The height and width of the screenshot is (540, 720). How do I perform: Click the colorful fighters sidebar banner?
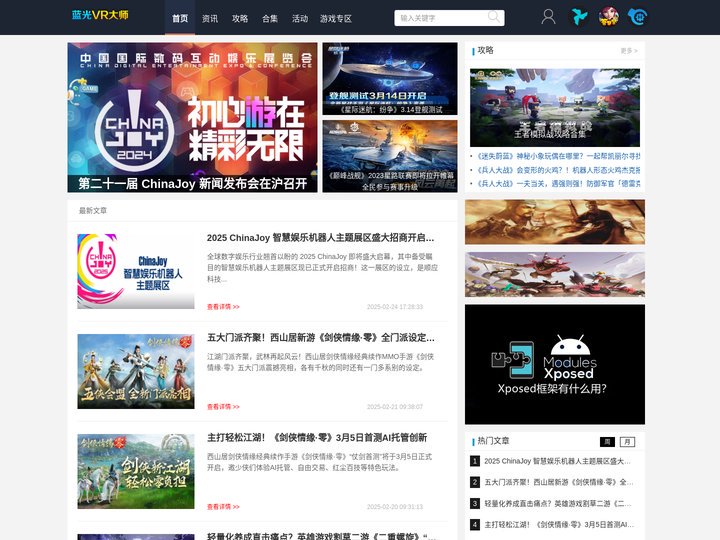click(x=555, y=274)
